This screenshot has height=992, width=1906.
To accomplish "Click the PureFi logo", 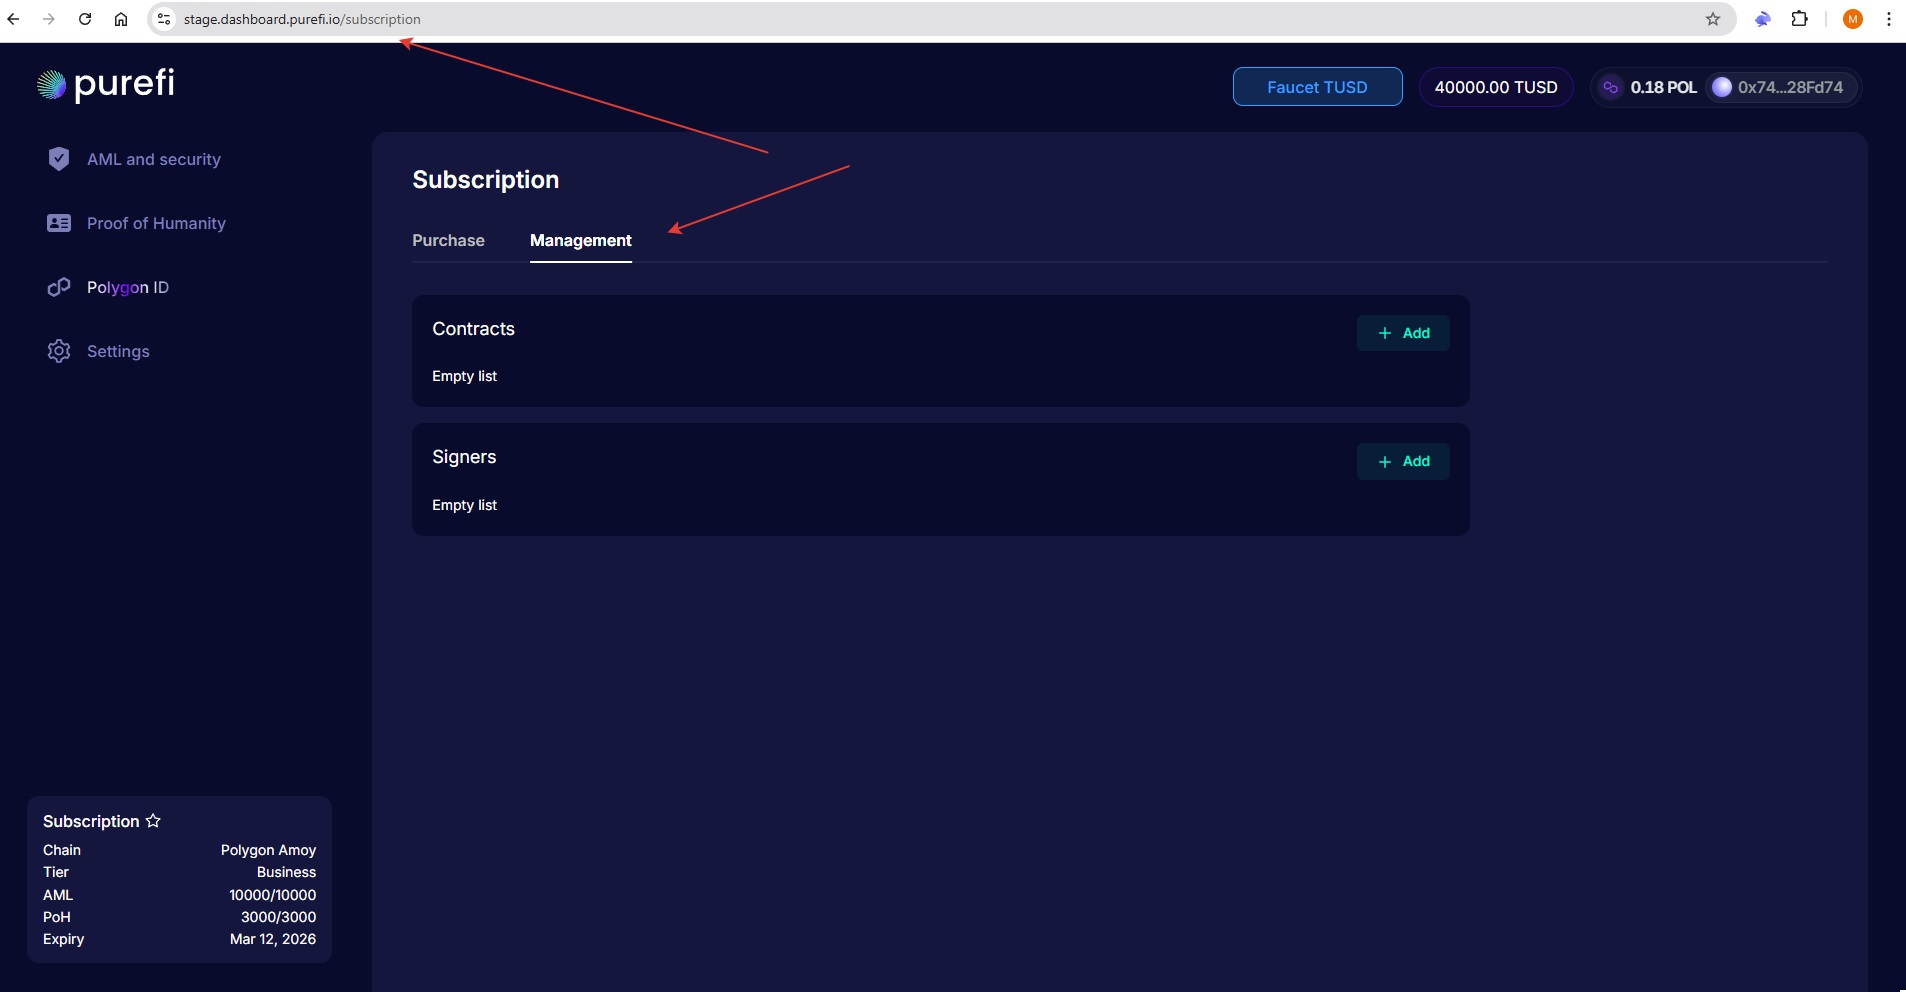I will [x=105, y=85].
